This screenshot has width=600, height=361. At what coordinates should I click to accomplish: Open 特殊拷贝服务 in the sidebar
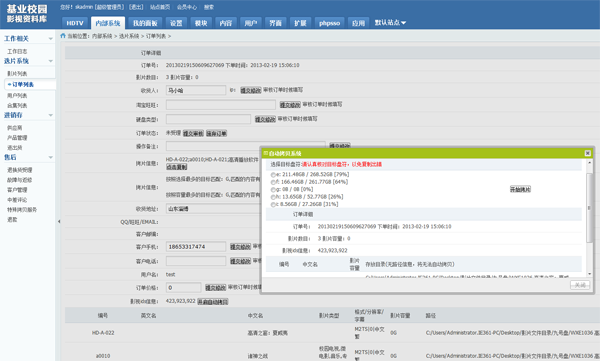22,210
